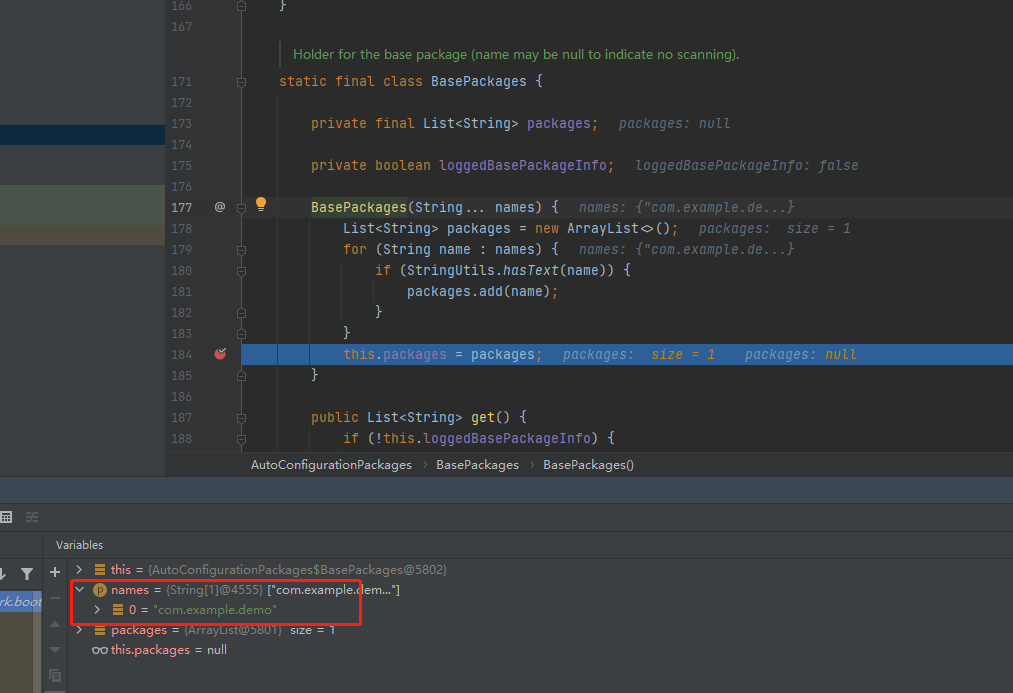Select the Variables tab header
The width and height of the screenshot is (1013, 693).
pos(79,545)
